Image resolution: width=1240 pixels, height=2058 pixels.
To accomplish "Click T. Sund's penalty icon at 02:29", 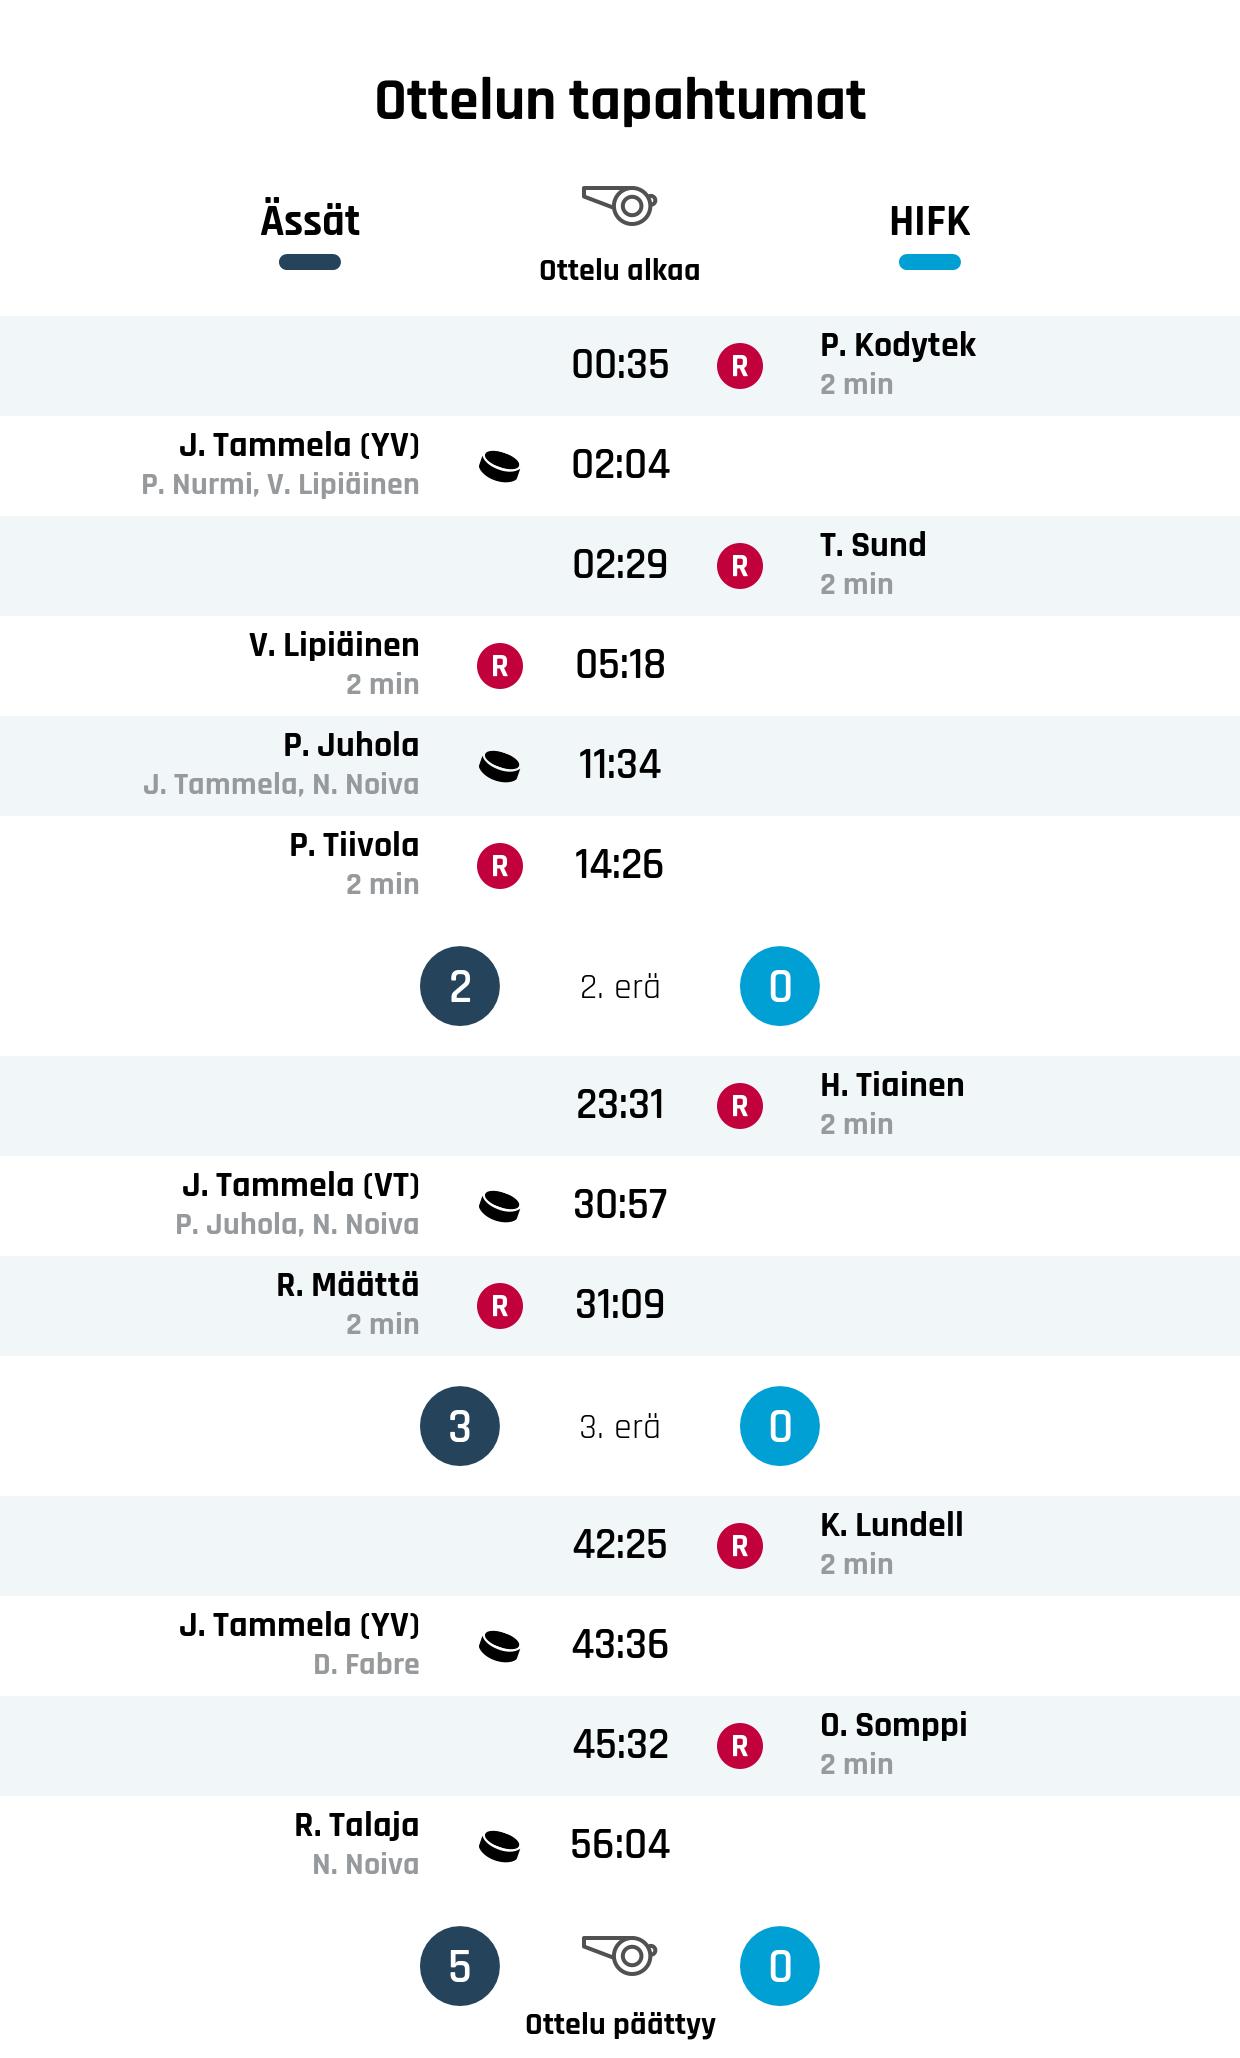I will [x=740, y=566].
